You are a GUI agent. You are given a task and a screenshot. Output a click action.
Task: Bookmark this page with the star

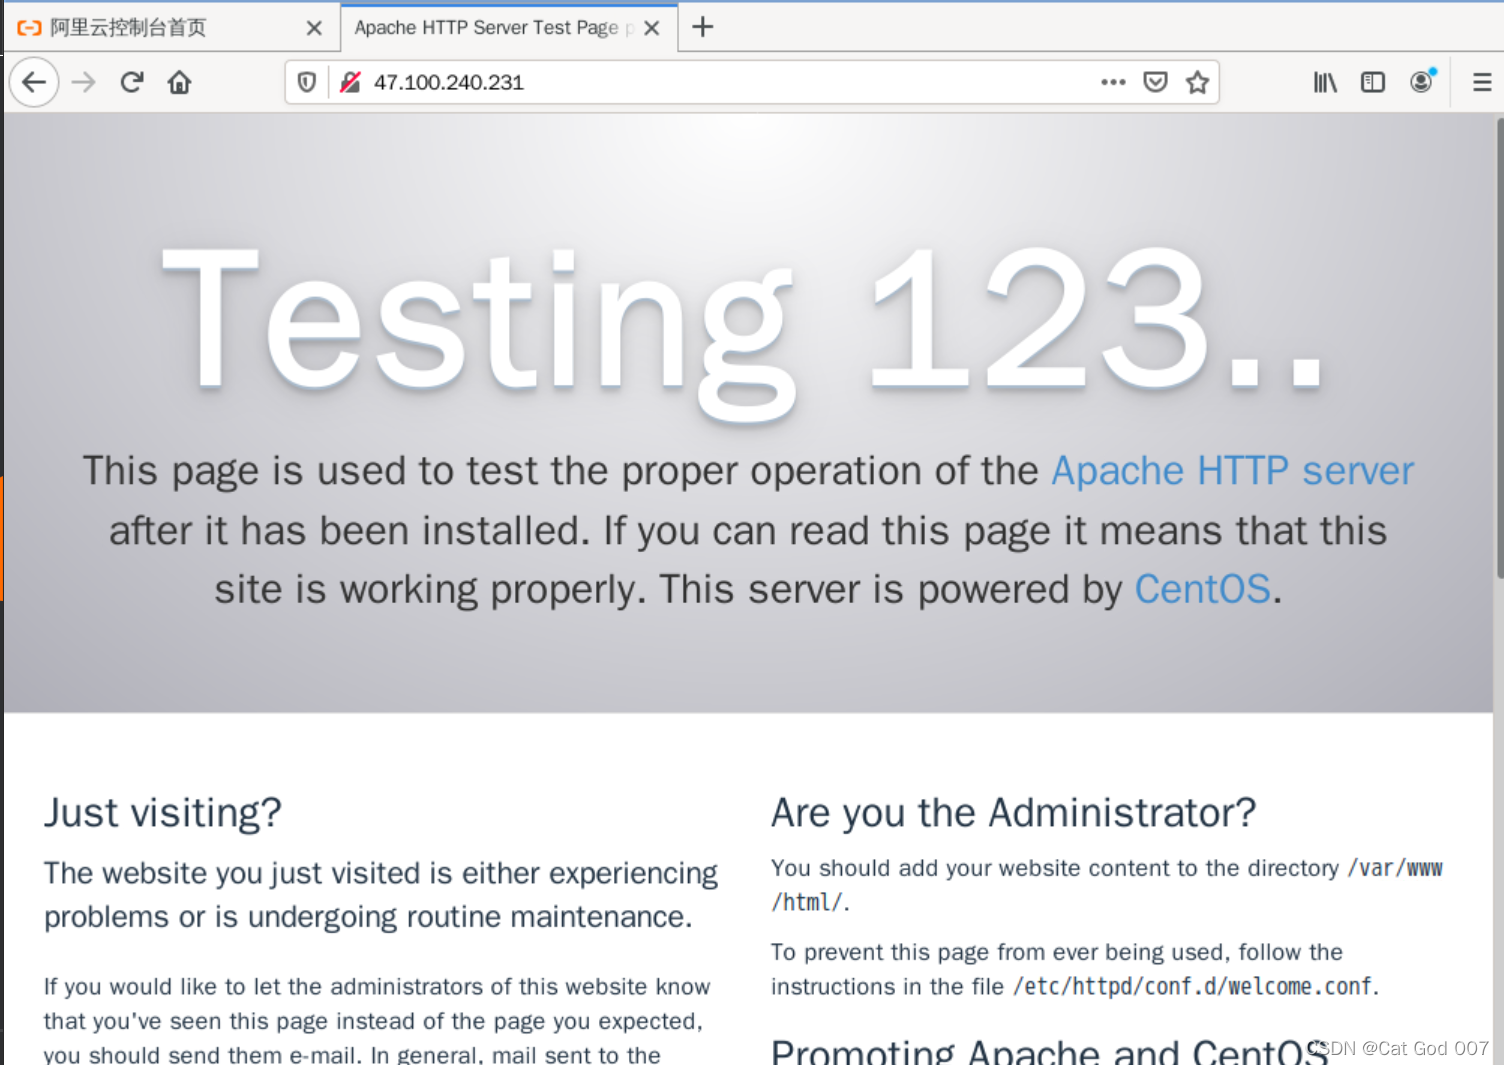[1198, 82]
